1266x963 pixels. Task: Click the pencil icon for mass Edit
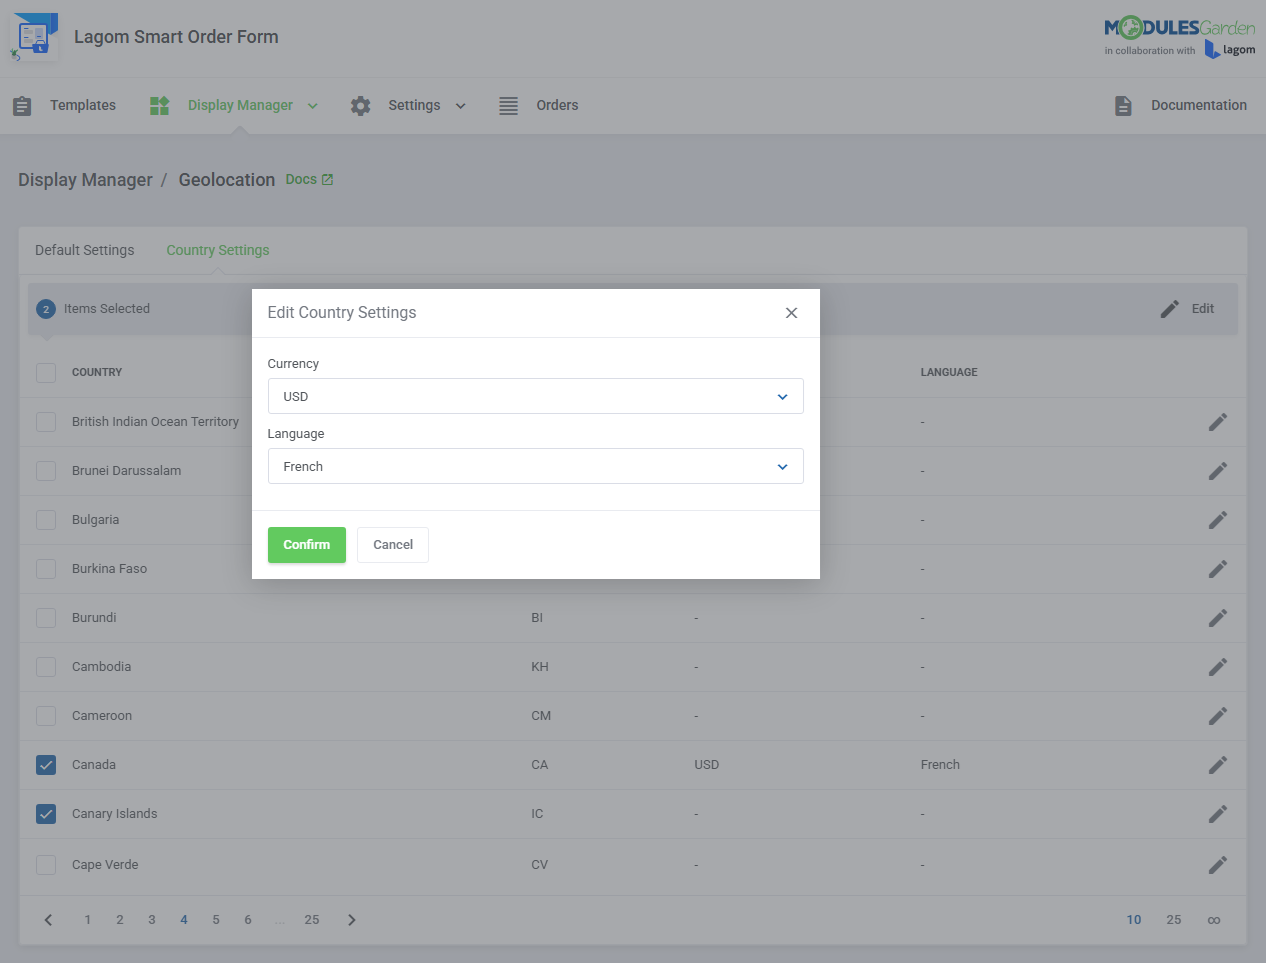coord(1169,309)
